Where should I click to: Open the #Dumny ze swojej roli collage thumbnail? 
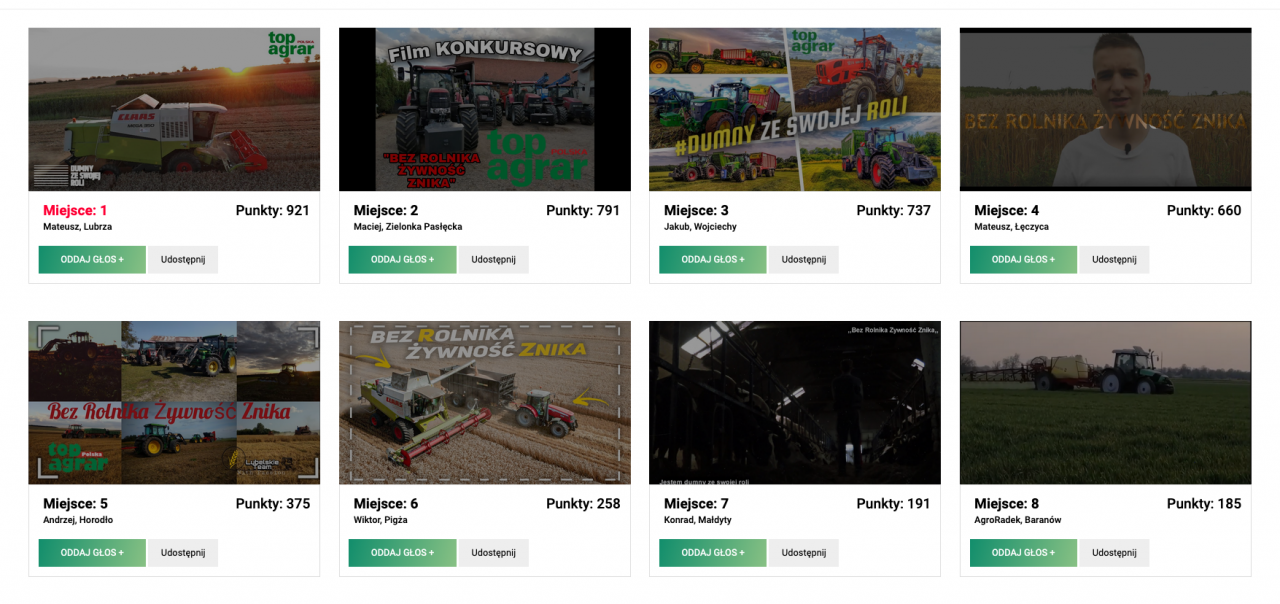(795, 109)
